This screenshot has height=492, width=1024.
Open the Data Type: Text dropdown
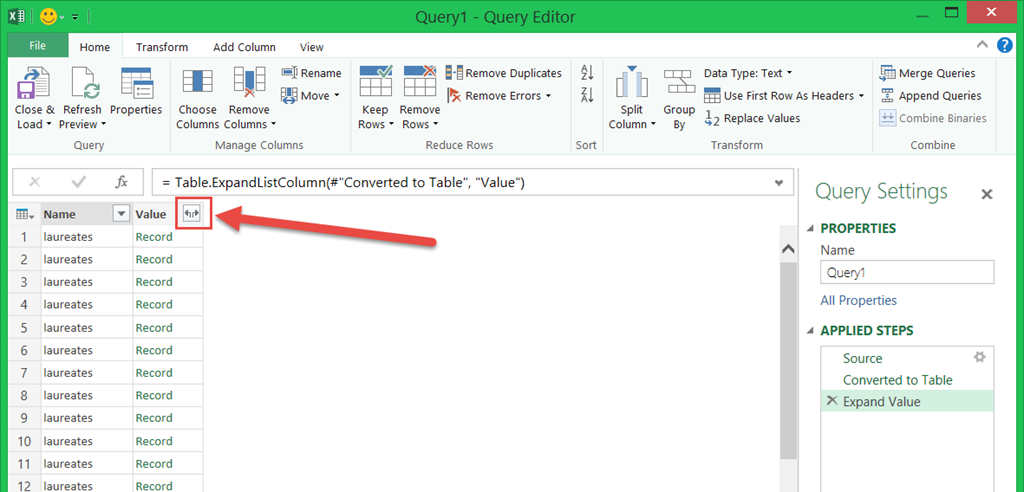(x=747, y=73)
